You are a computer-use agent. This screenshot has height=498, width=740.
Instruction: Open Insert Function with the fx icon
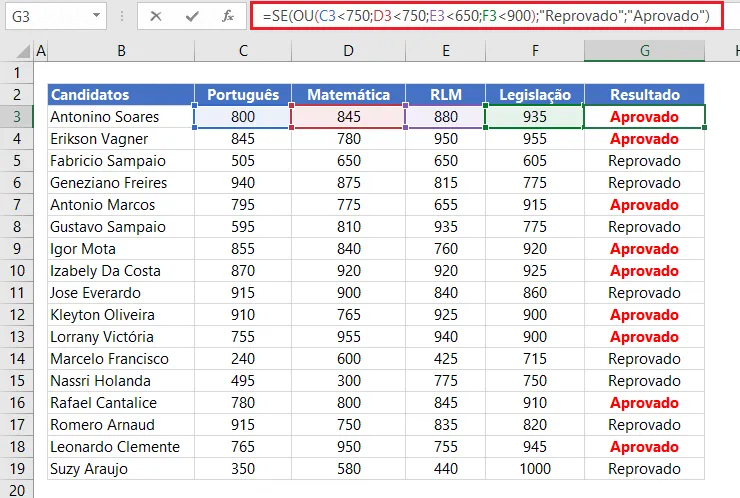[228, 17]
